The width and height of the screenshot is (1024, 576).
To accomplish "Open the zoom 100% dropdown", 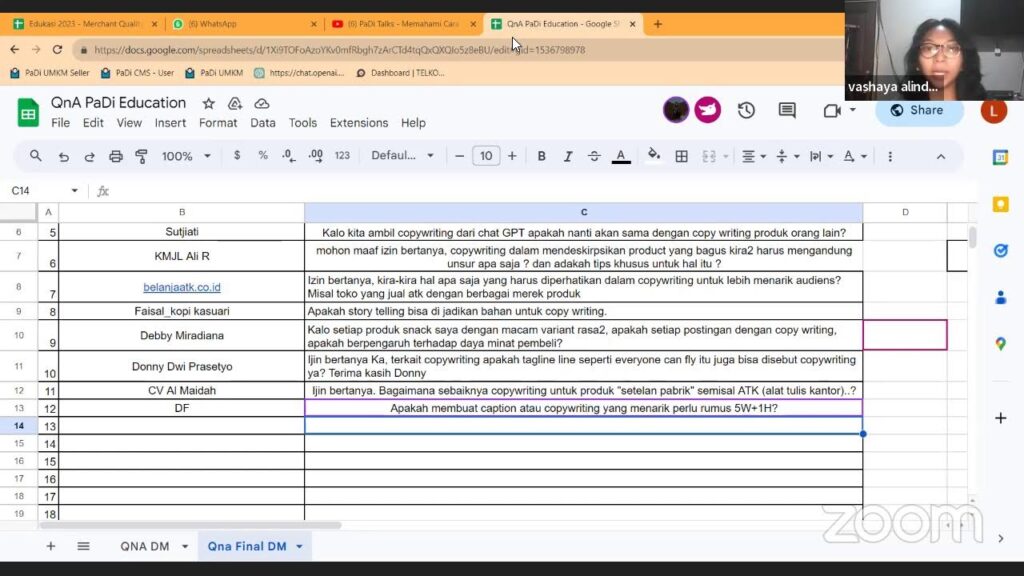I will click(x=187, y=156).
